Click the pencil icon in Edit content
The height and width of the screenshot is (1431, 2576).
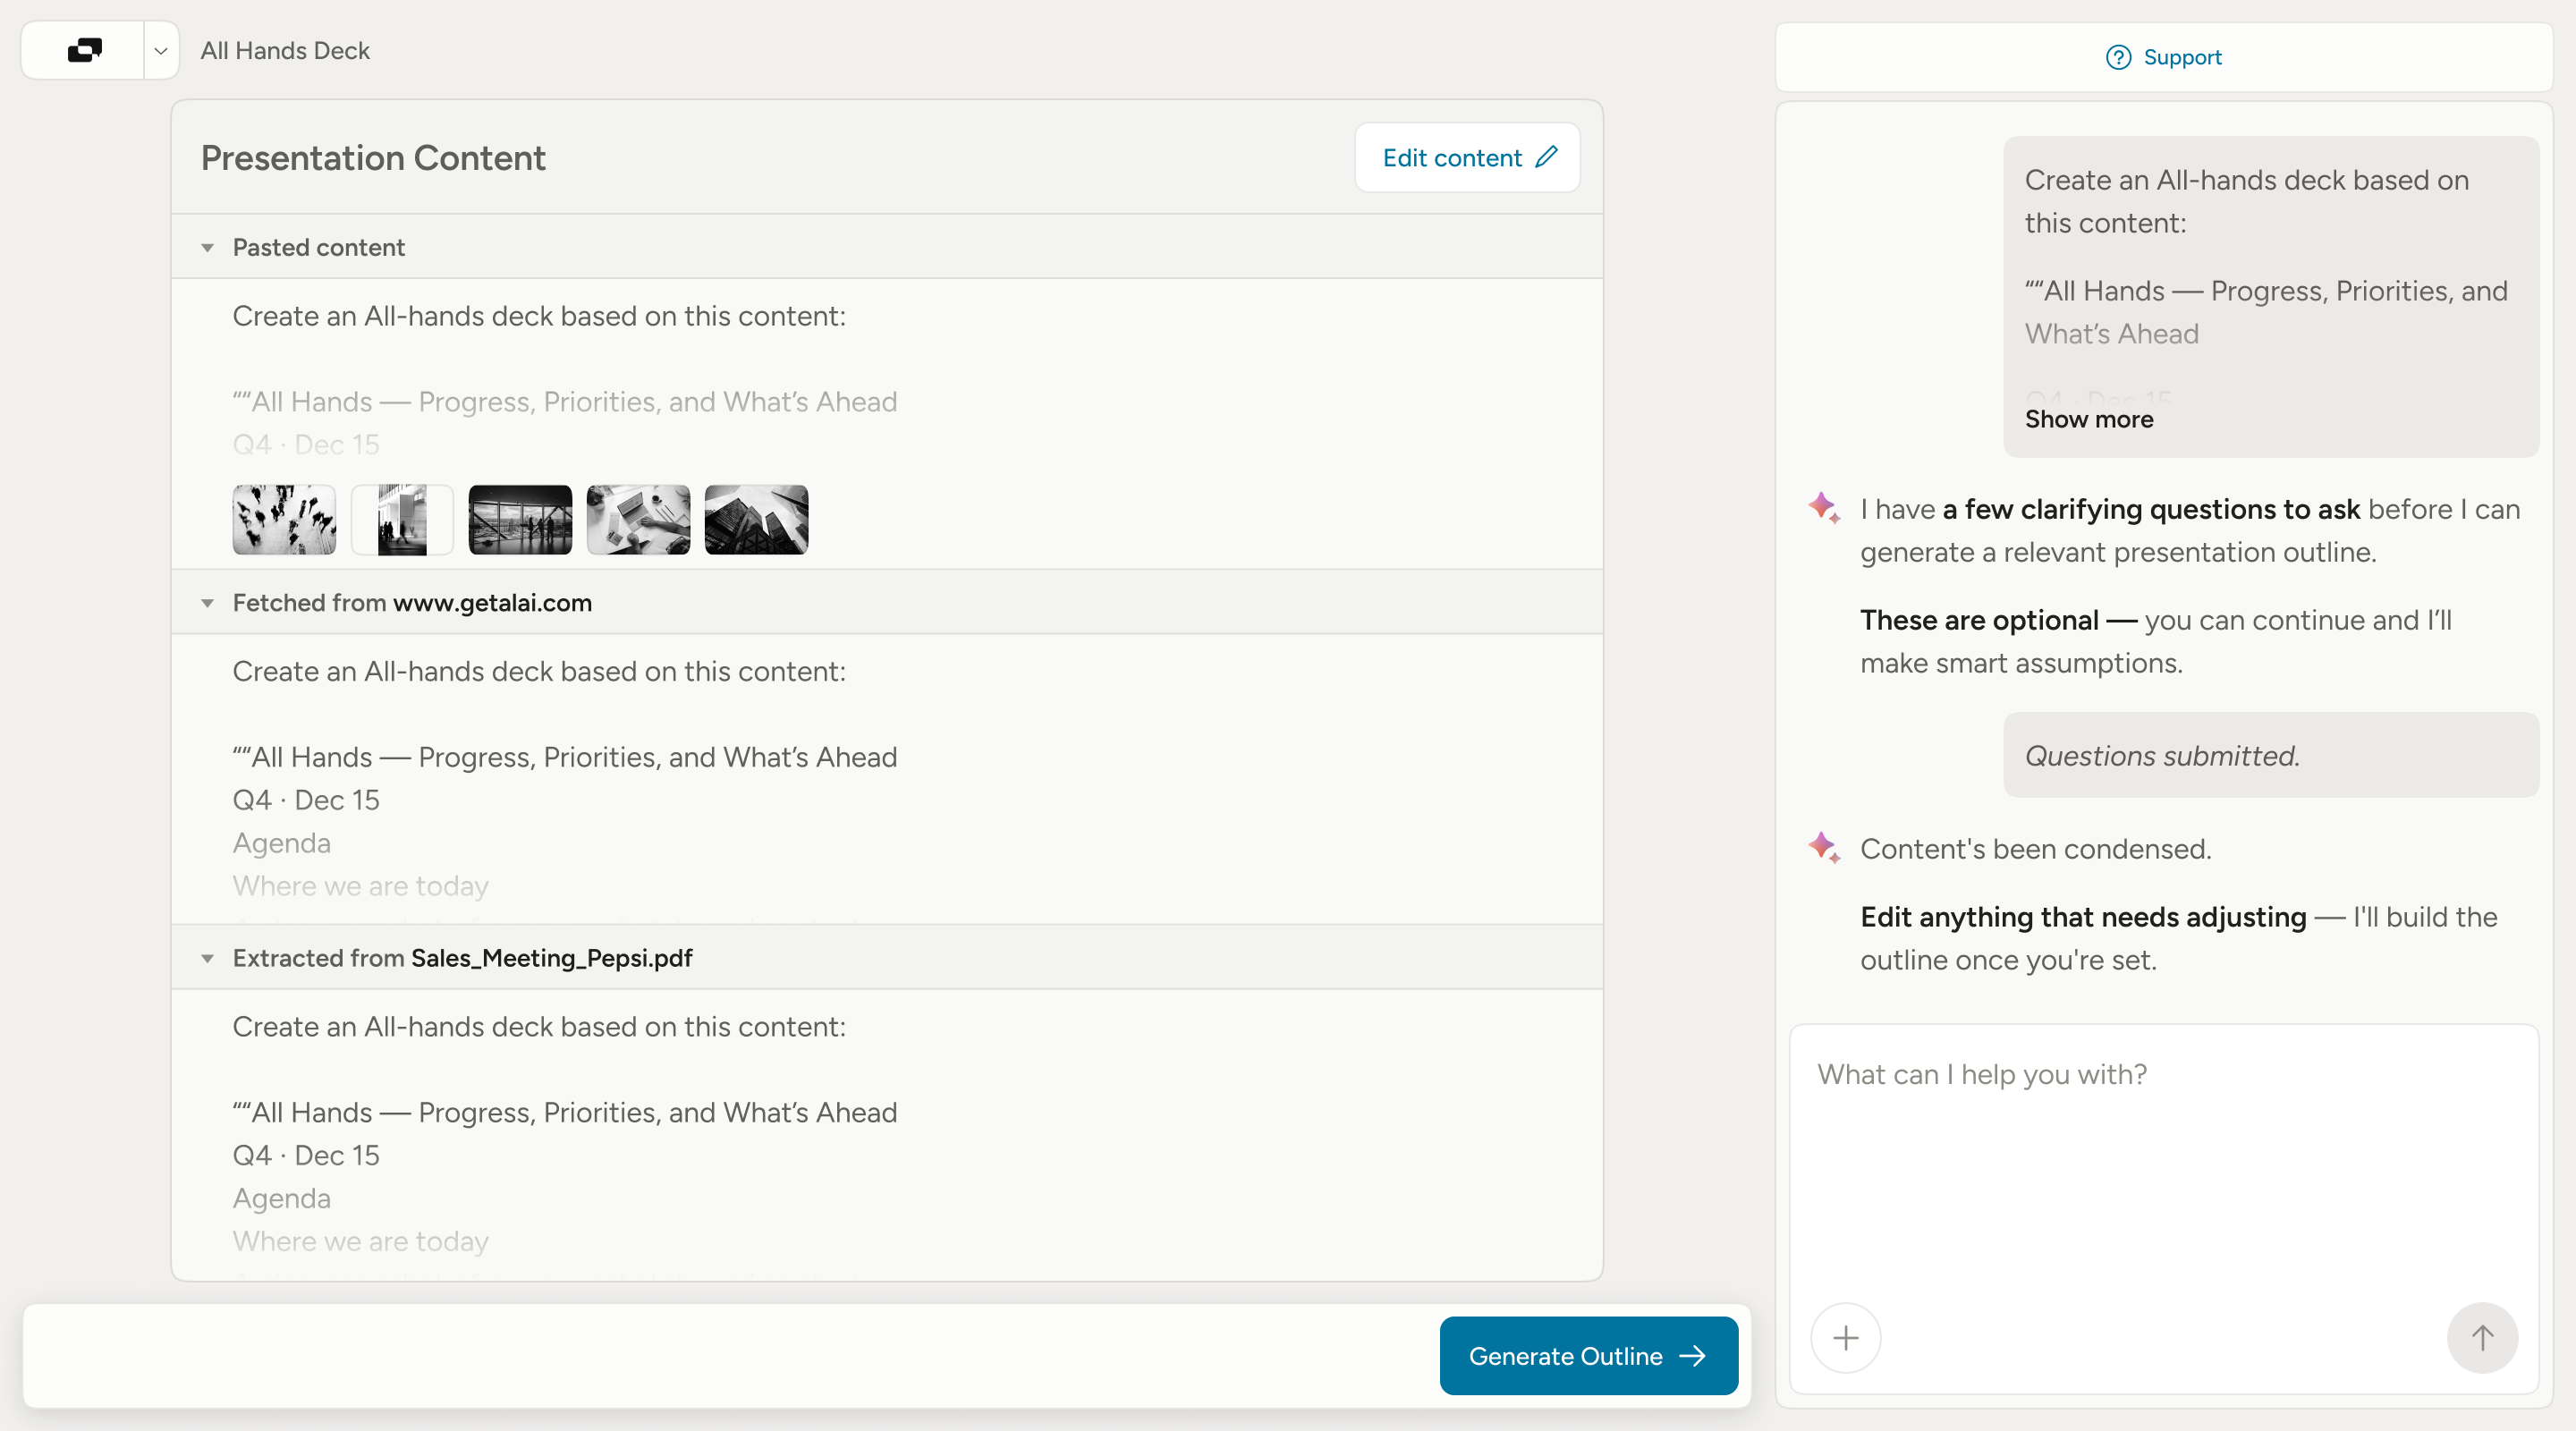(1546, 157)
